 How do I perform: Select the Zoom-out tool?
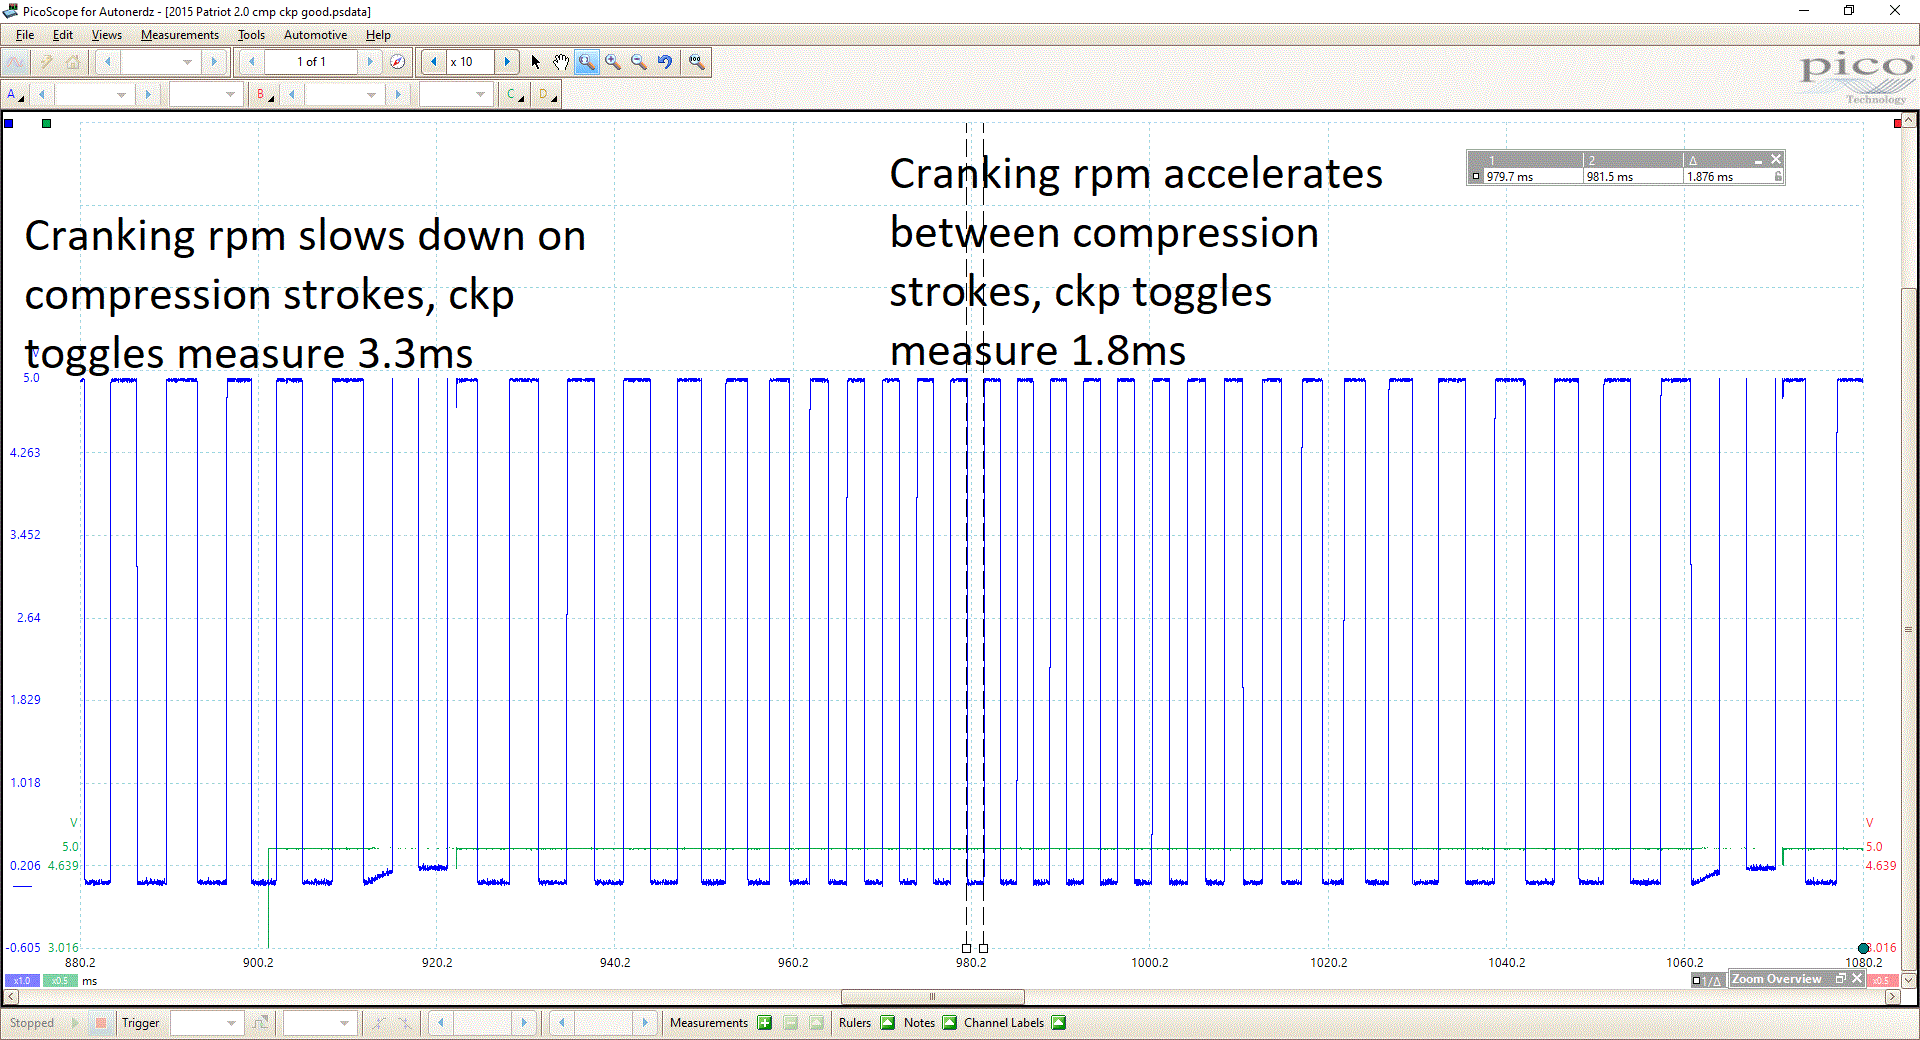[x=637, y=61]
